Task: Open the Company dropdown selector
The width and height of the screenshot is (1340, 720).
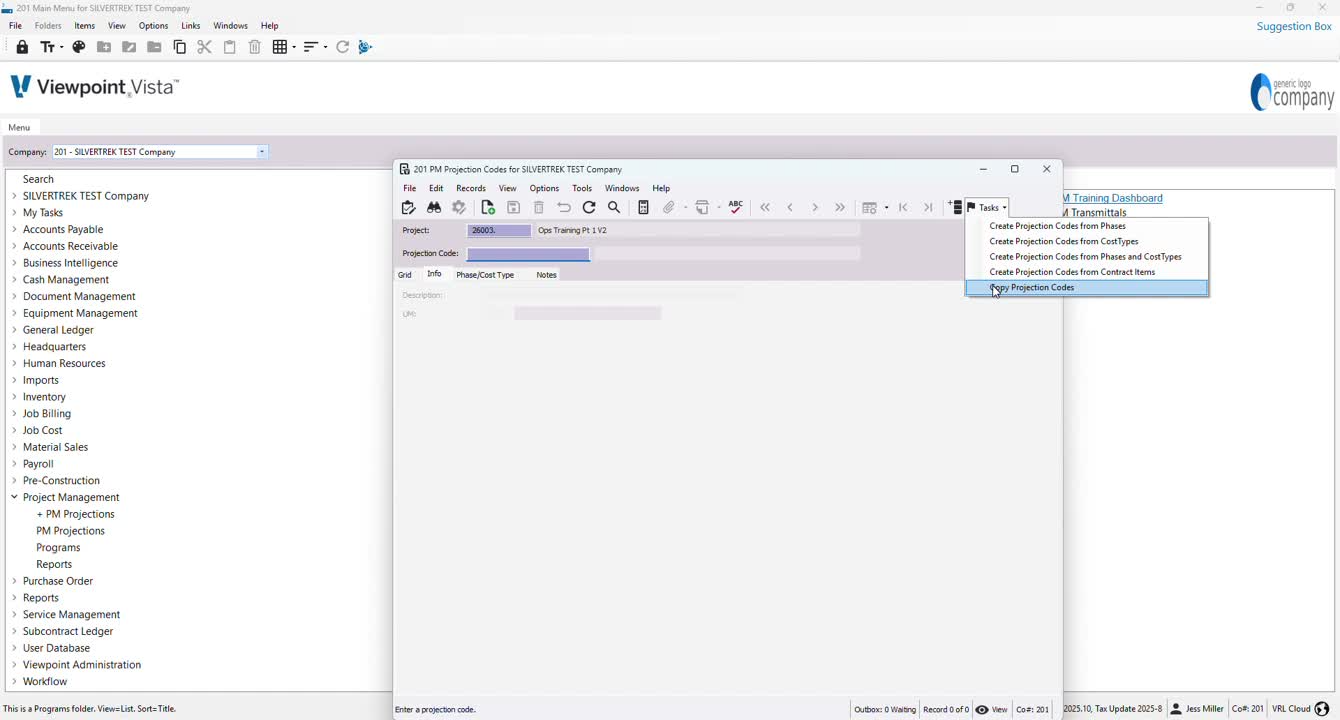Action: point(262,152)
